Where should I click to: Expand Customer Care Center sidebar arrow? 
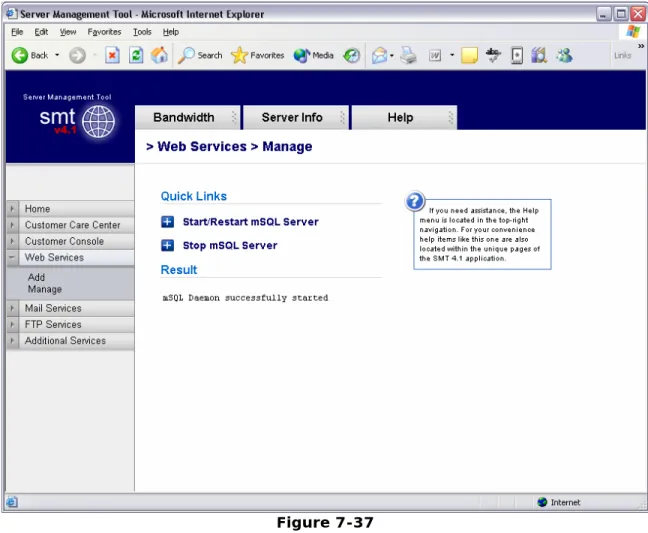click(12, 225)
